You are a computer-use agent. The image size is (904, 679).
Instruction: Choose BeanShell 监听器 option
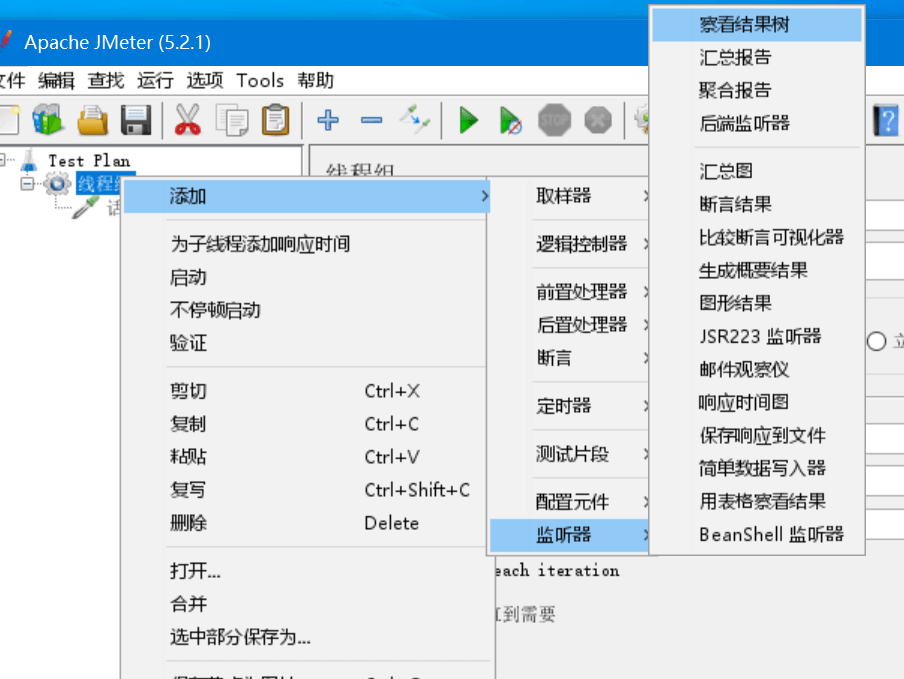[x=757, y=534]
